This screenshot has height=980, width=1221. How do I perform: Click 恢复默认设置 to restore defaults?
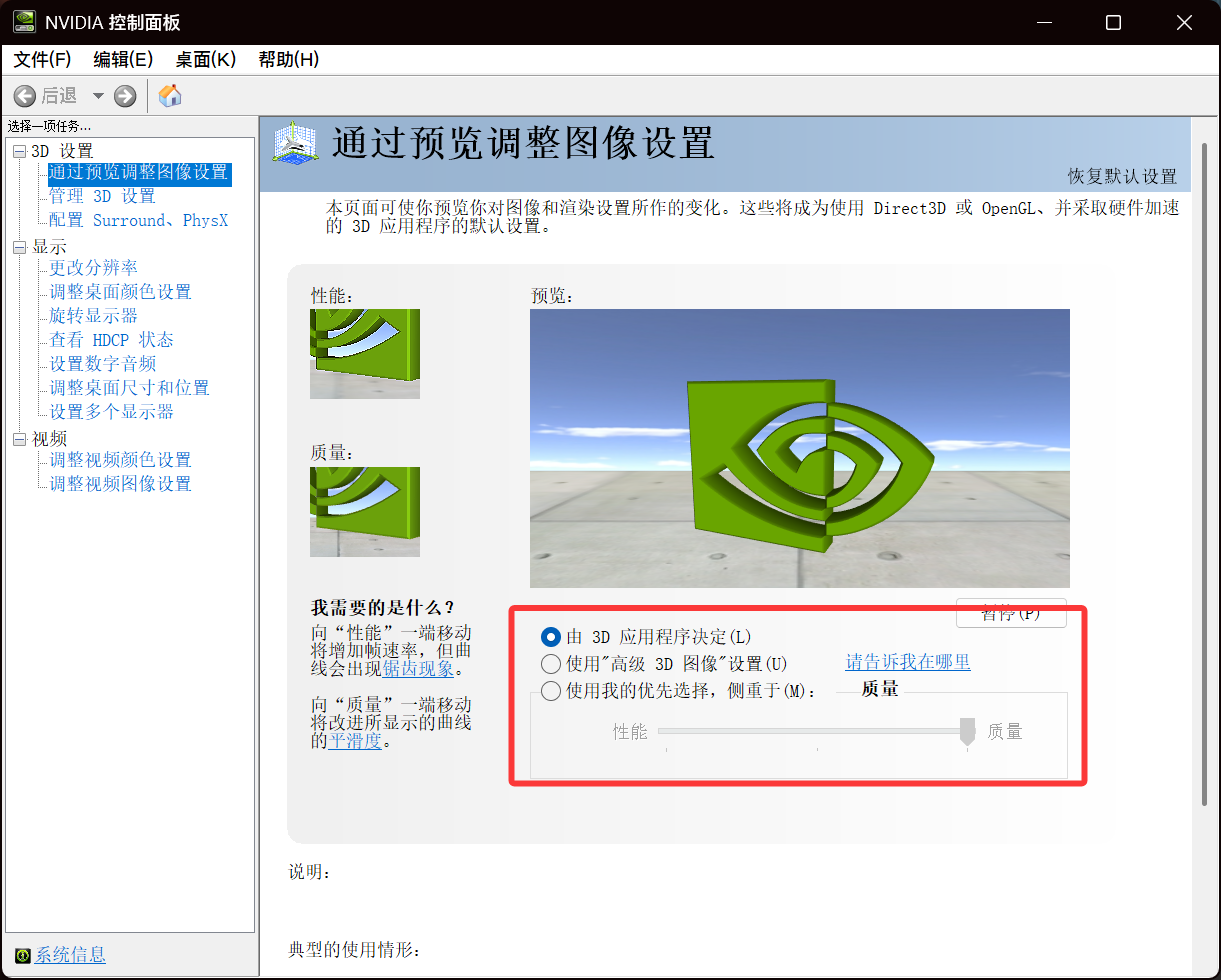coord(1122,176)
